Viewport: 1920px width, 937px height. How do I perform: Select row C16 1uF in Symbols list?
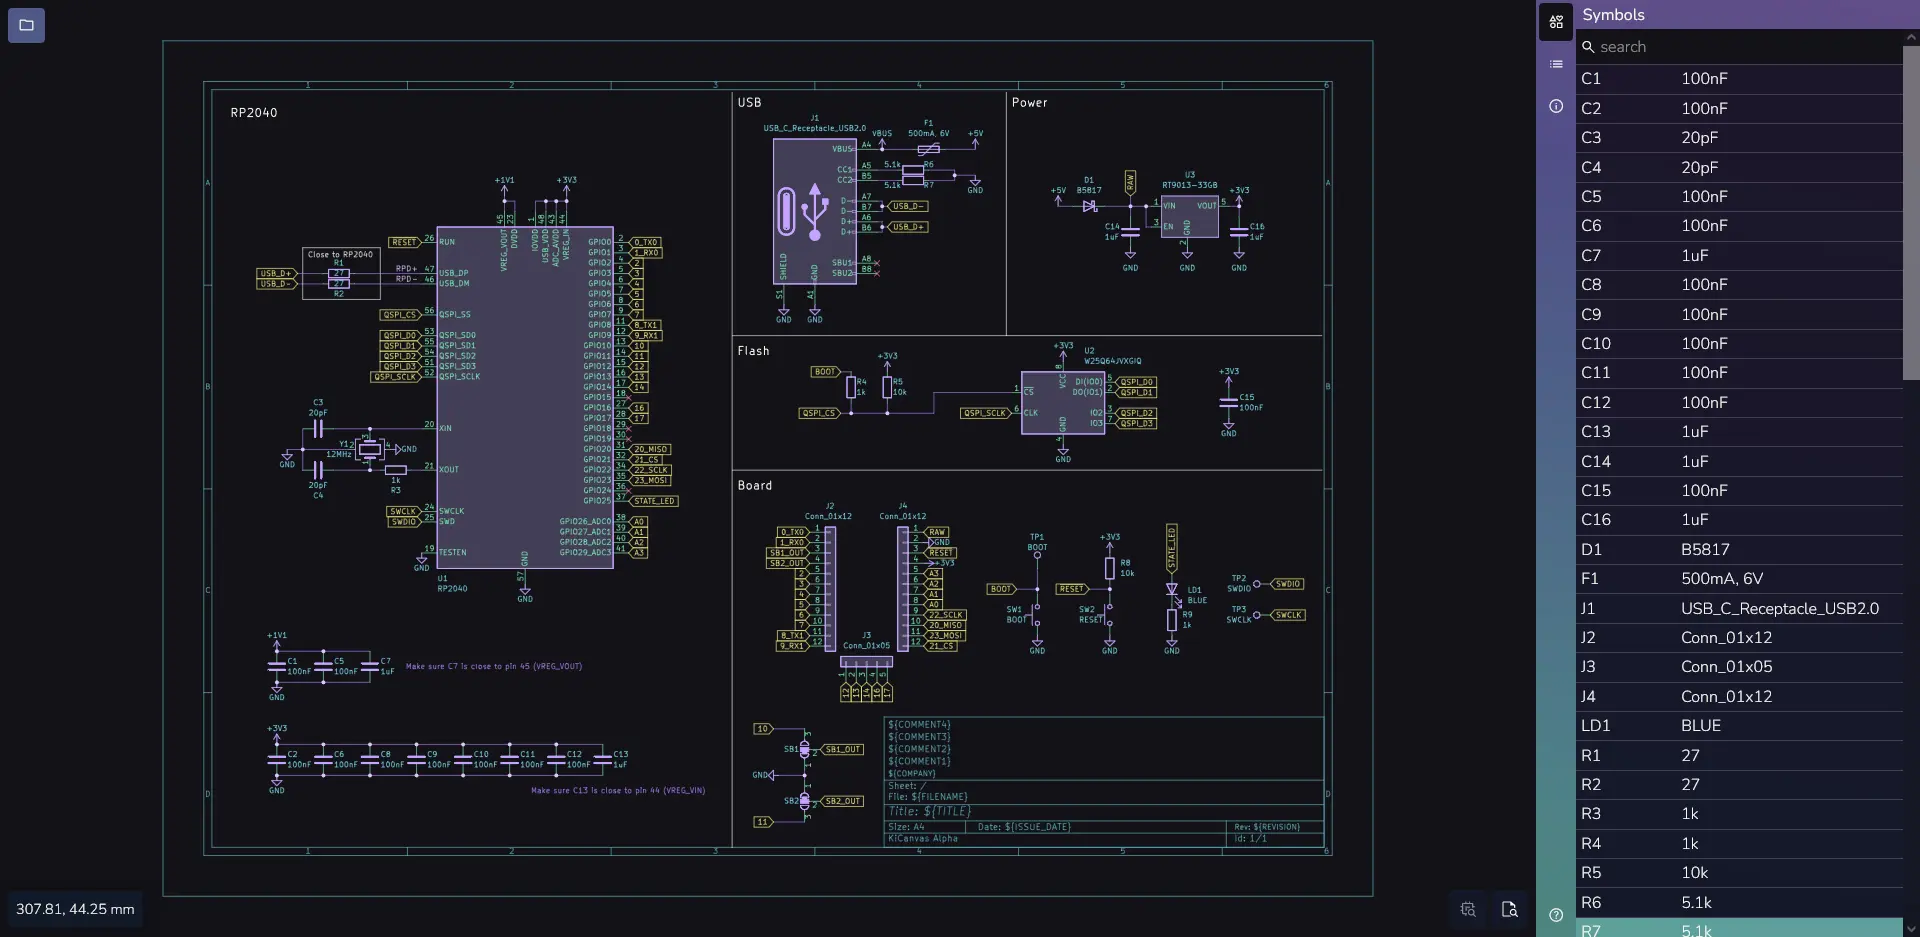click(1739, 520)
